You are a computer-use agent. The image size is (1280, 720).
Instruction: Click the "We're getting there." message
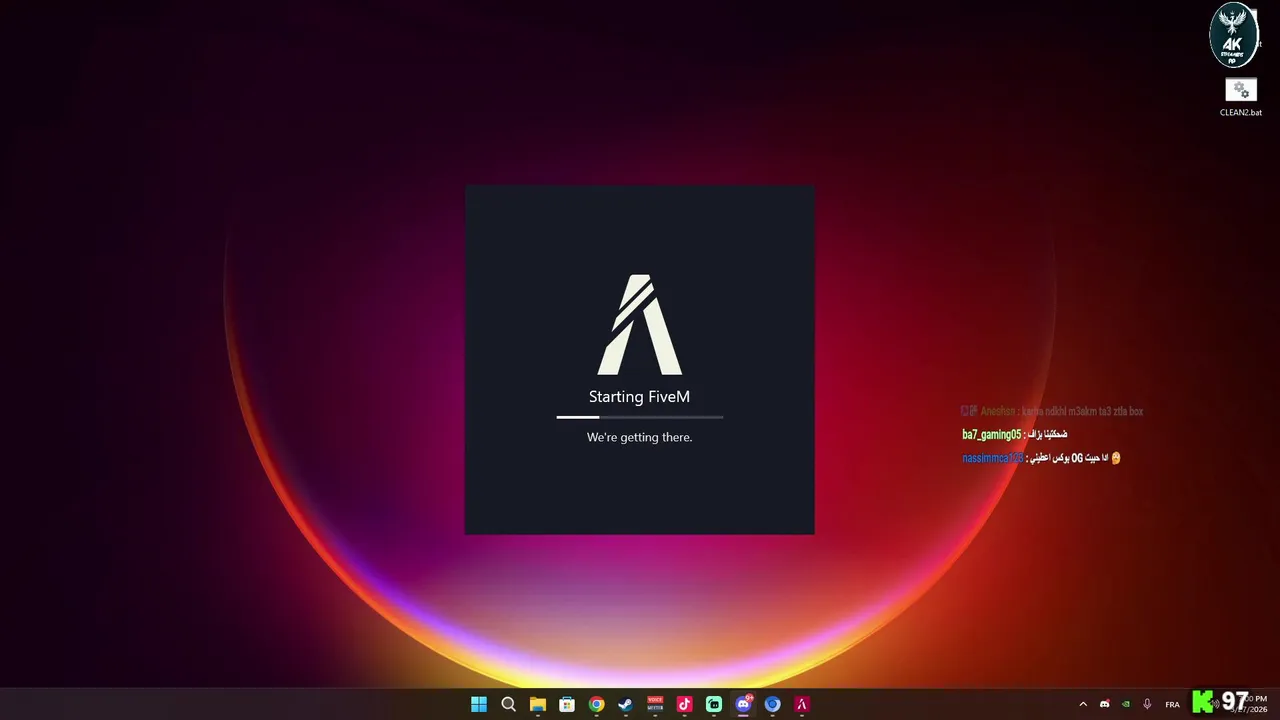click(639, 437)
